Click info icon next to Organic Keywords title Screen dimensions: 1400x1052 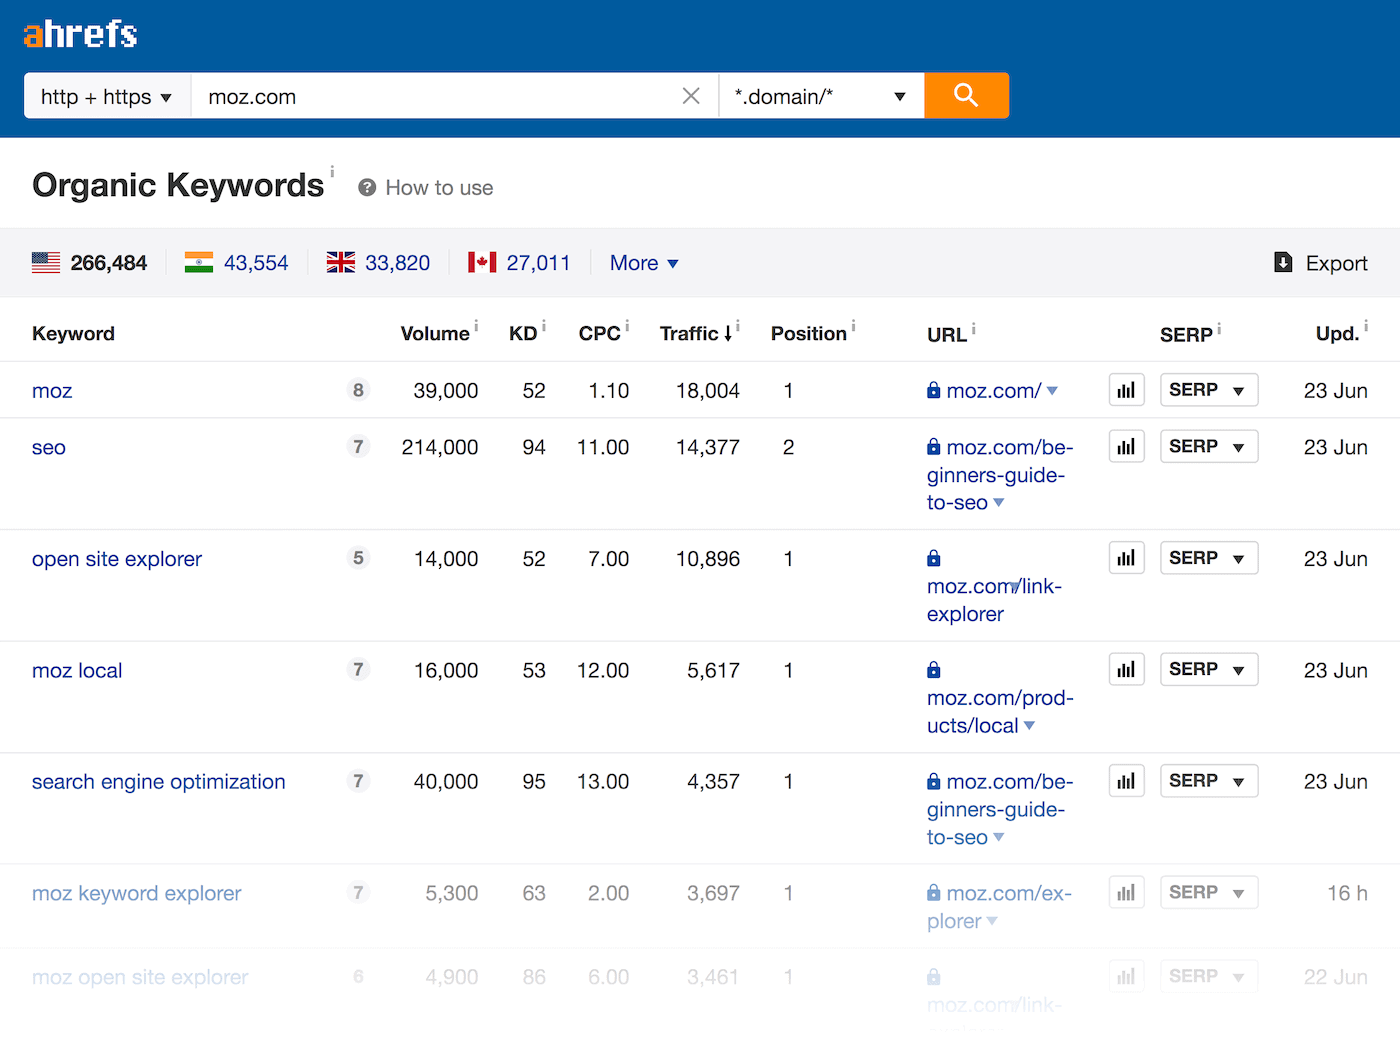[x=332, y=171]
